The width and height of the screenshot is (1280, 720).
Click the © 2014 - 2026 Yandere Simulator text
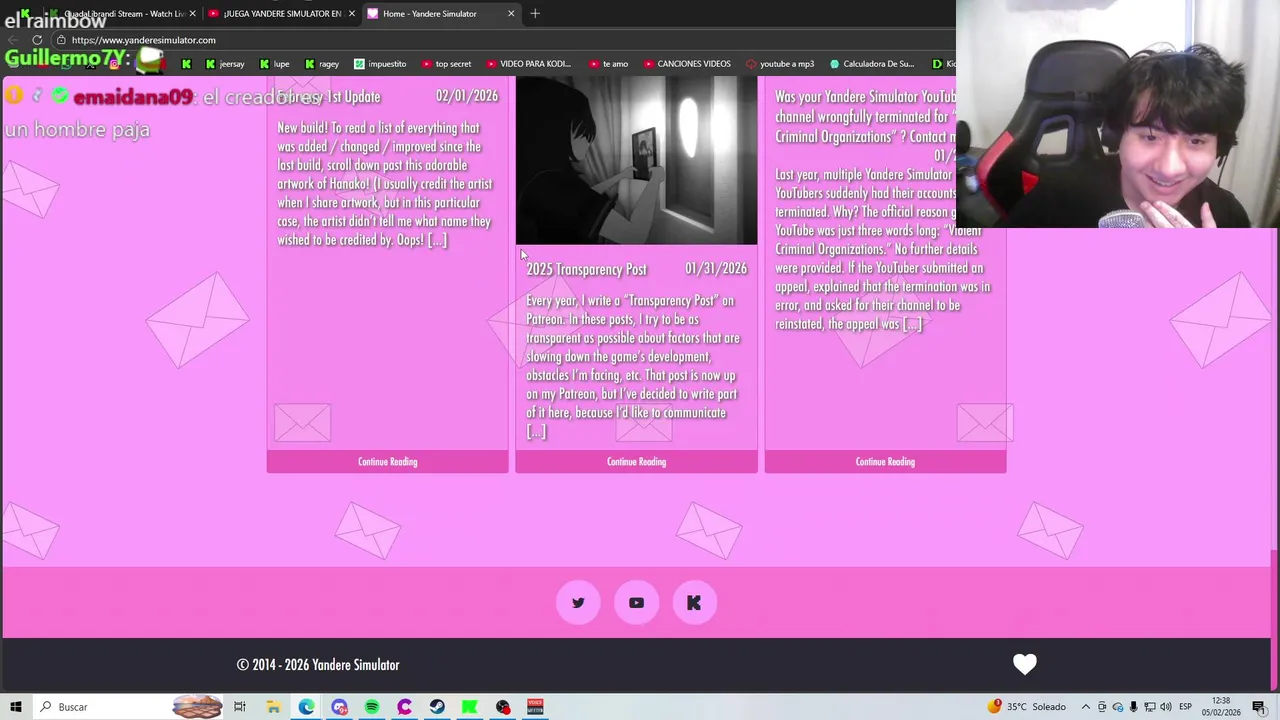pyautogui.click(x=318, y=665)
